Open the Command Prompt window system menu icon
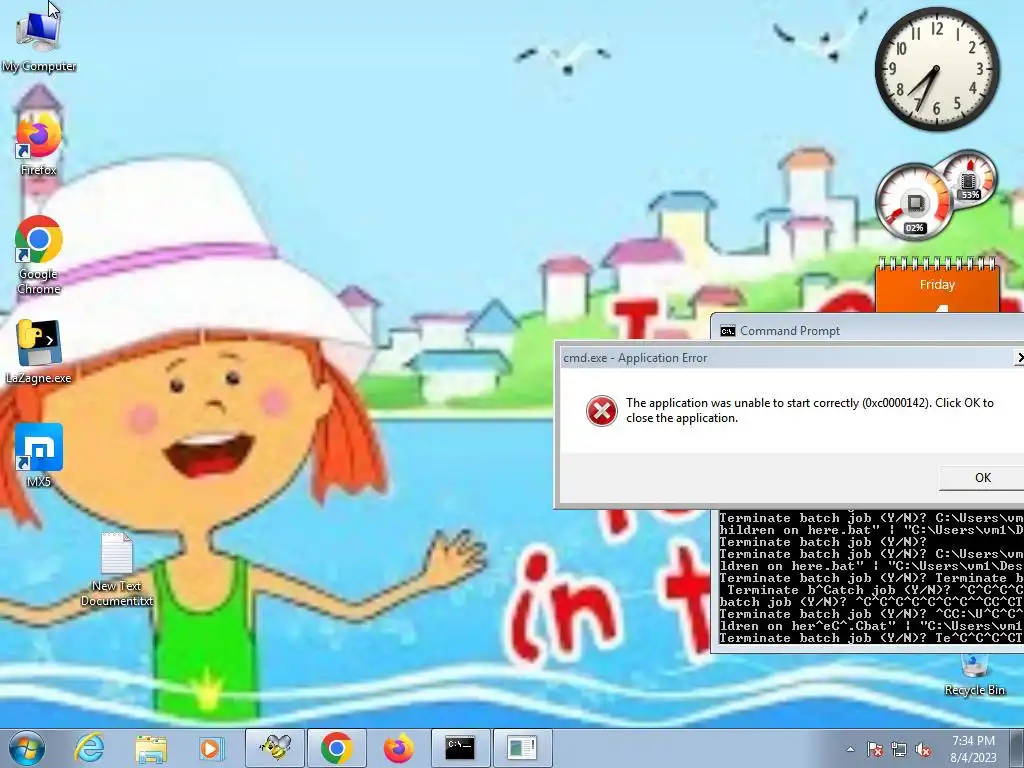This screenshot has height=768, width=1024. click(x=728, y=331)
